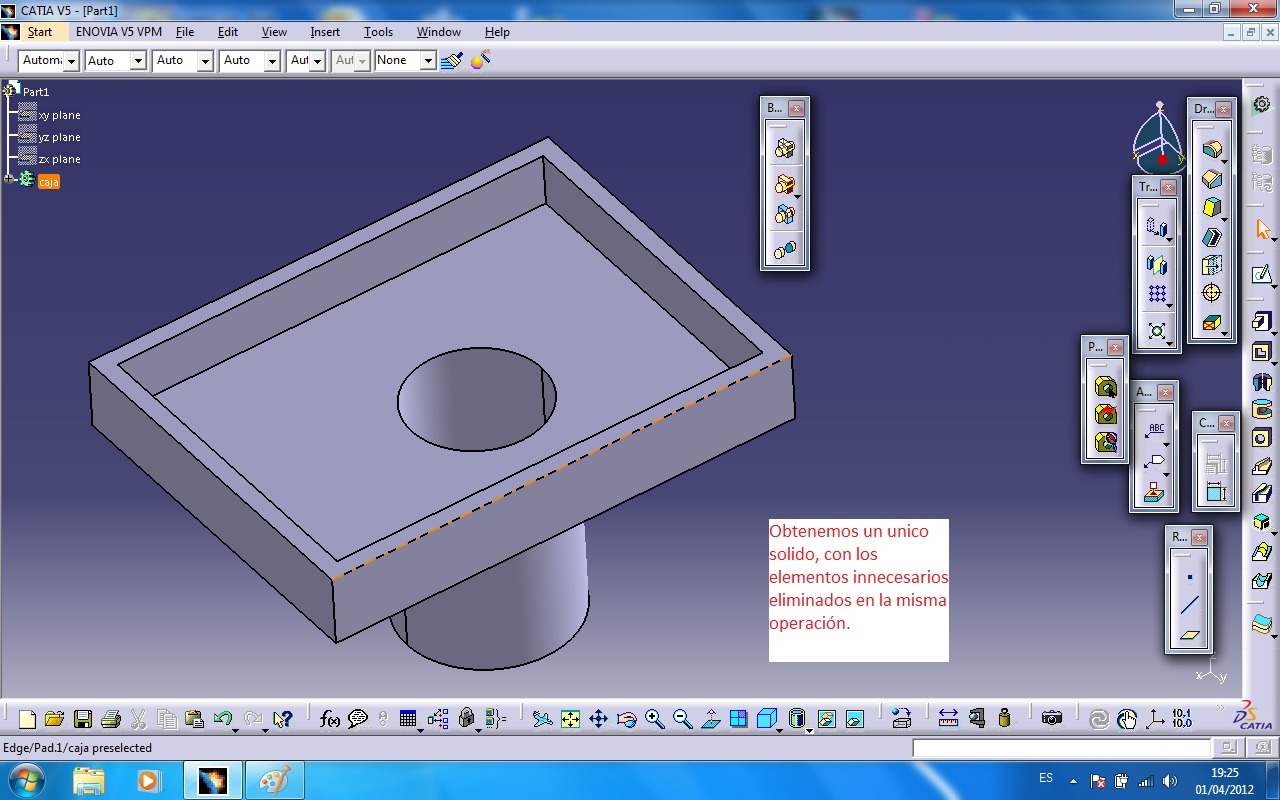Open the Window menu
The height and width of the screenshot is (800, 1280).
[439, 32]
